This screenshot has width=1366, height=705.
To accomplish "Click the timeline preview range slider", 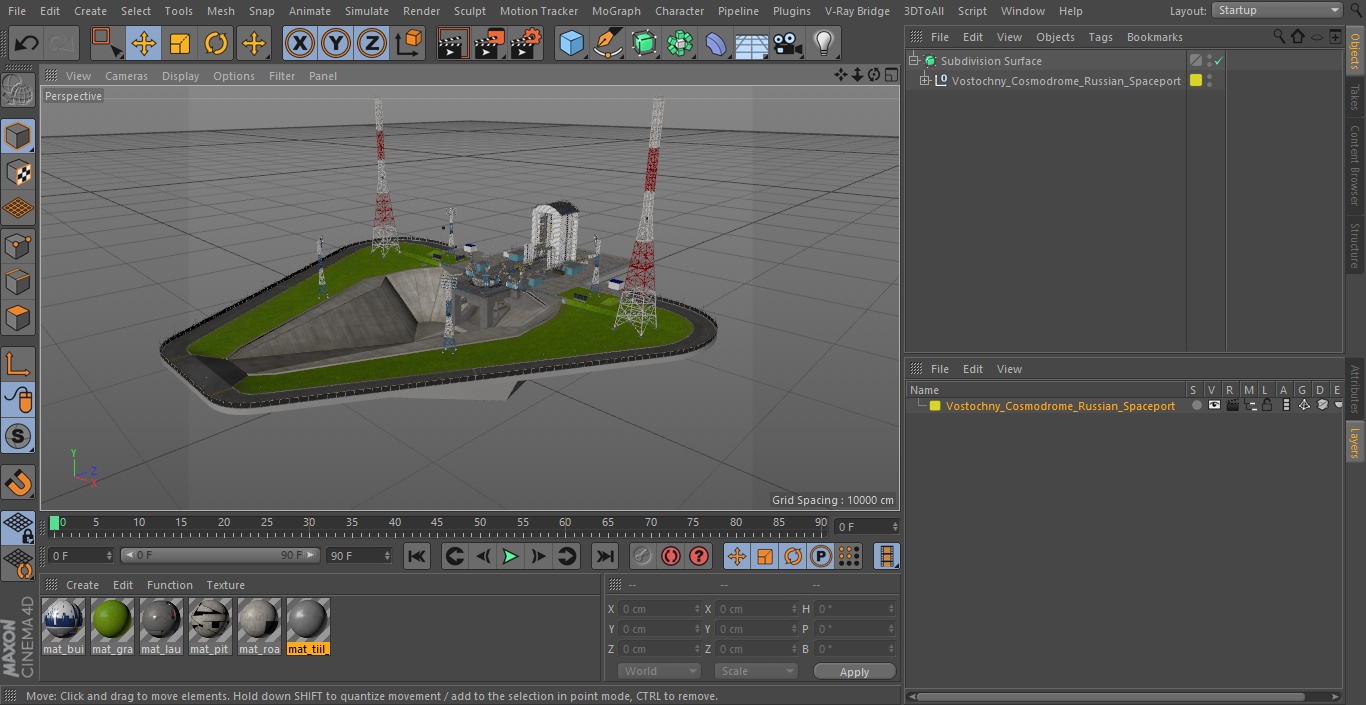I will click(220, 555).
